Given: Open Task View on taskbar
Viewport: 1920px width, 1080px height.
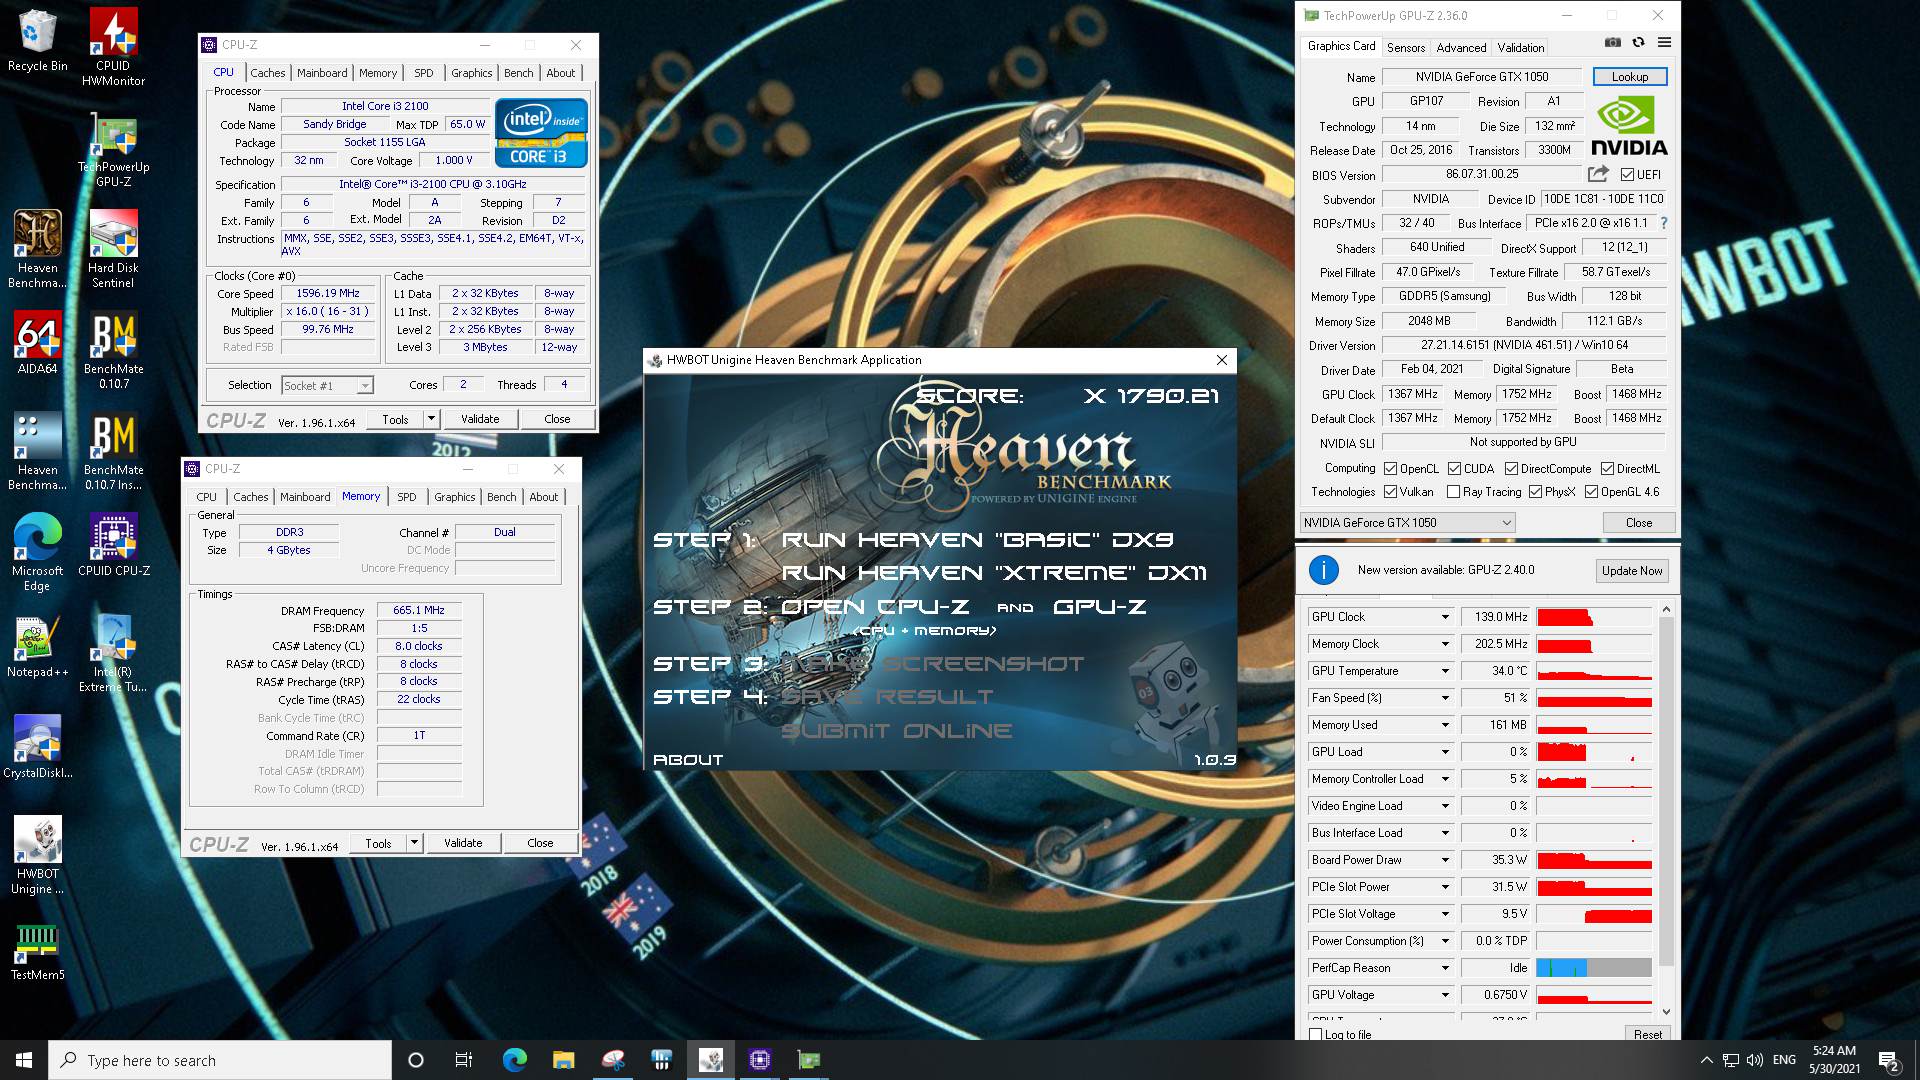Looking at the screenshot, I should click(464, 1060).
